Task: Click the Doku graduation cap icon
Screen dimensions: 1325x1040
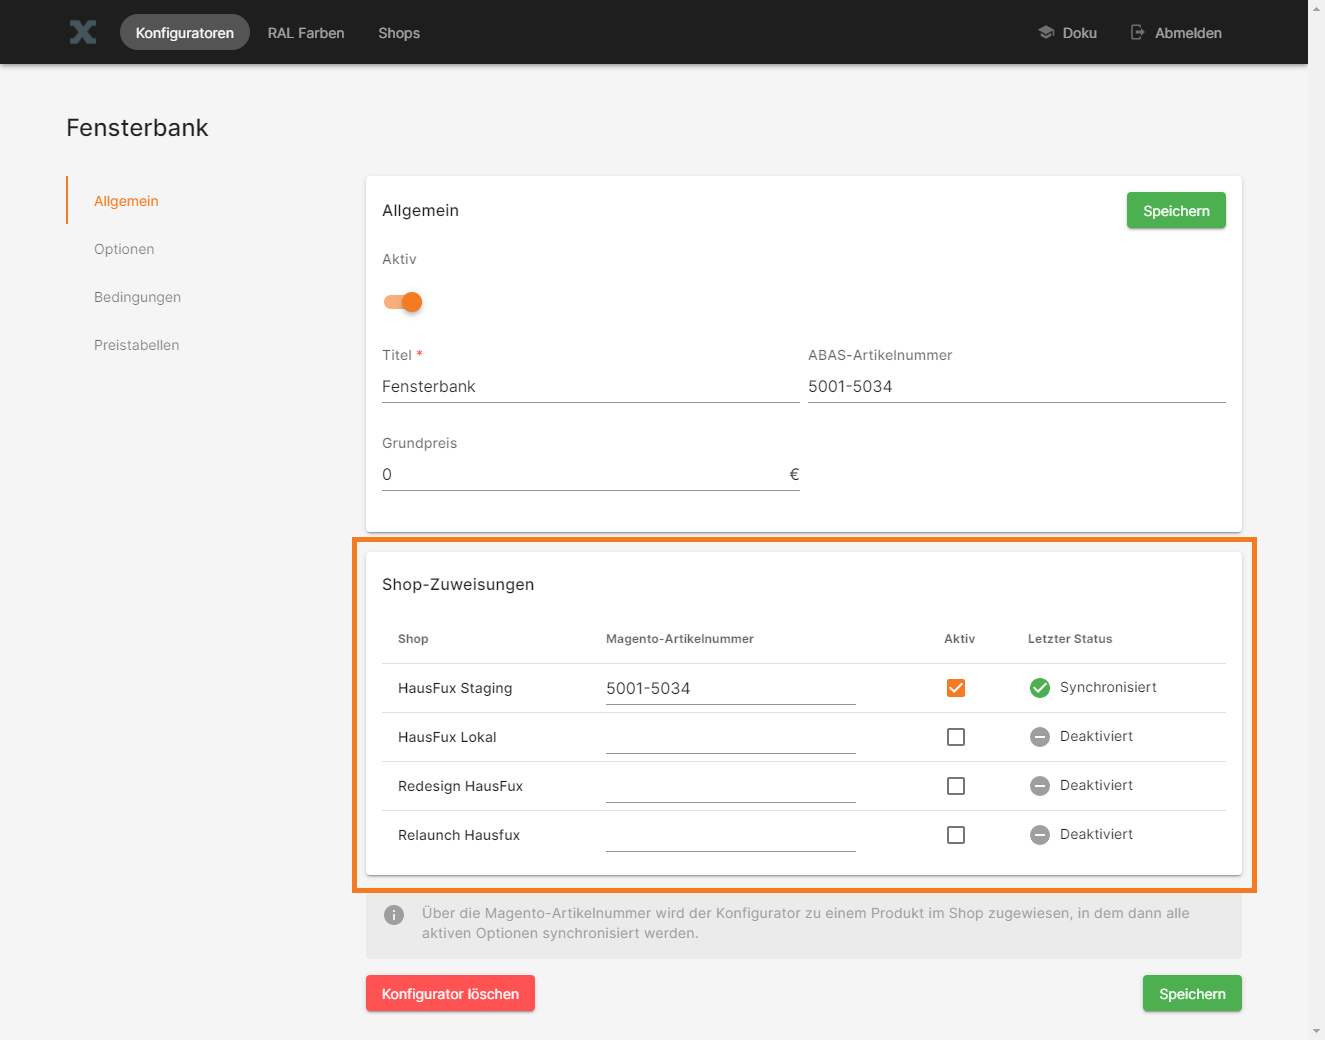Action: [1046, 32]
